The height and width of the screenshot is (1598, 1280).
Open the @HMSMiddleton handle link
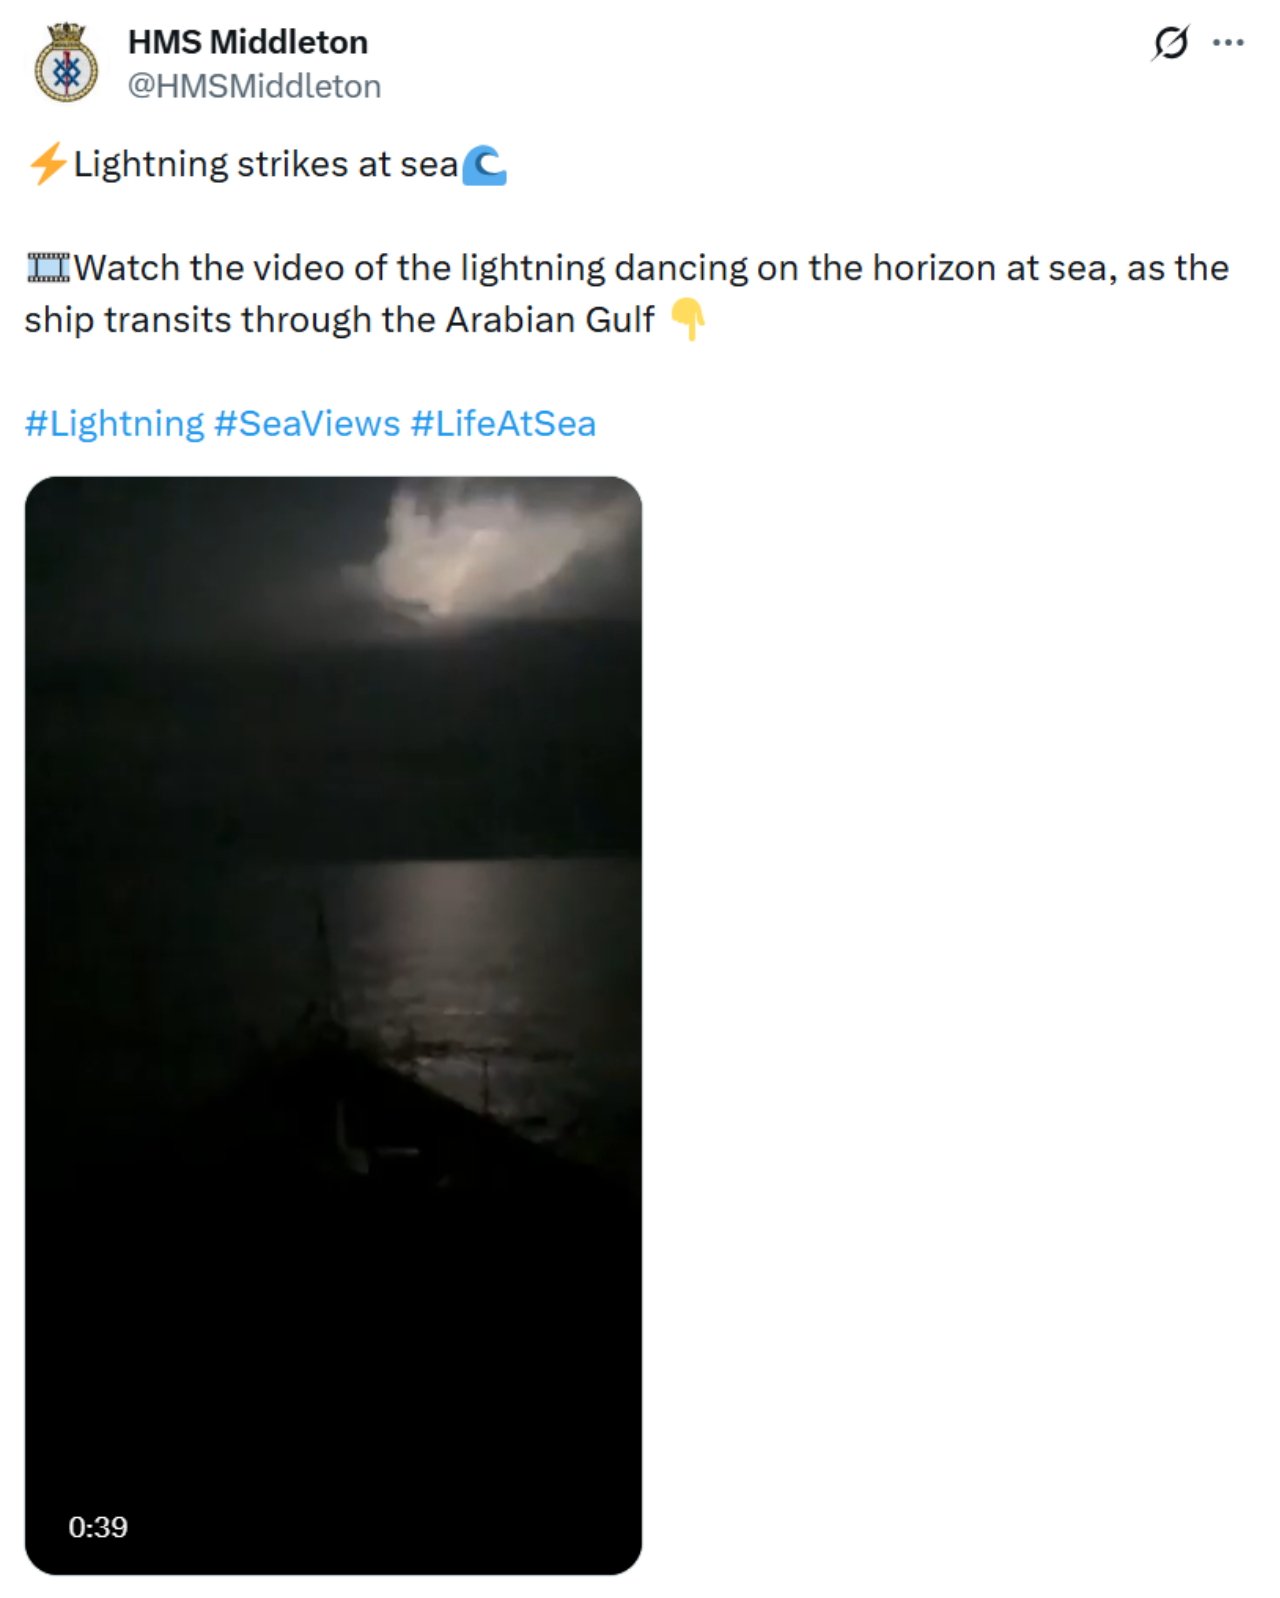tap(254, 87)
